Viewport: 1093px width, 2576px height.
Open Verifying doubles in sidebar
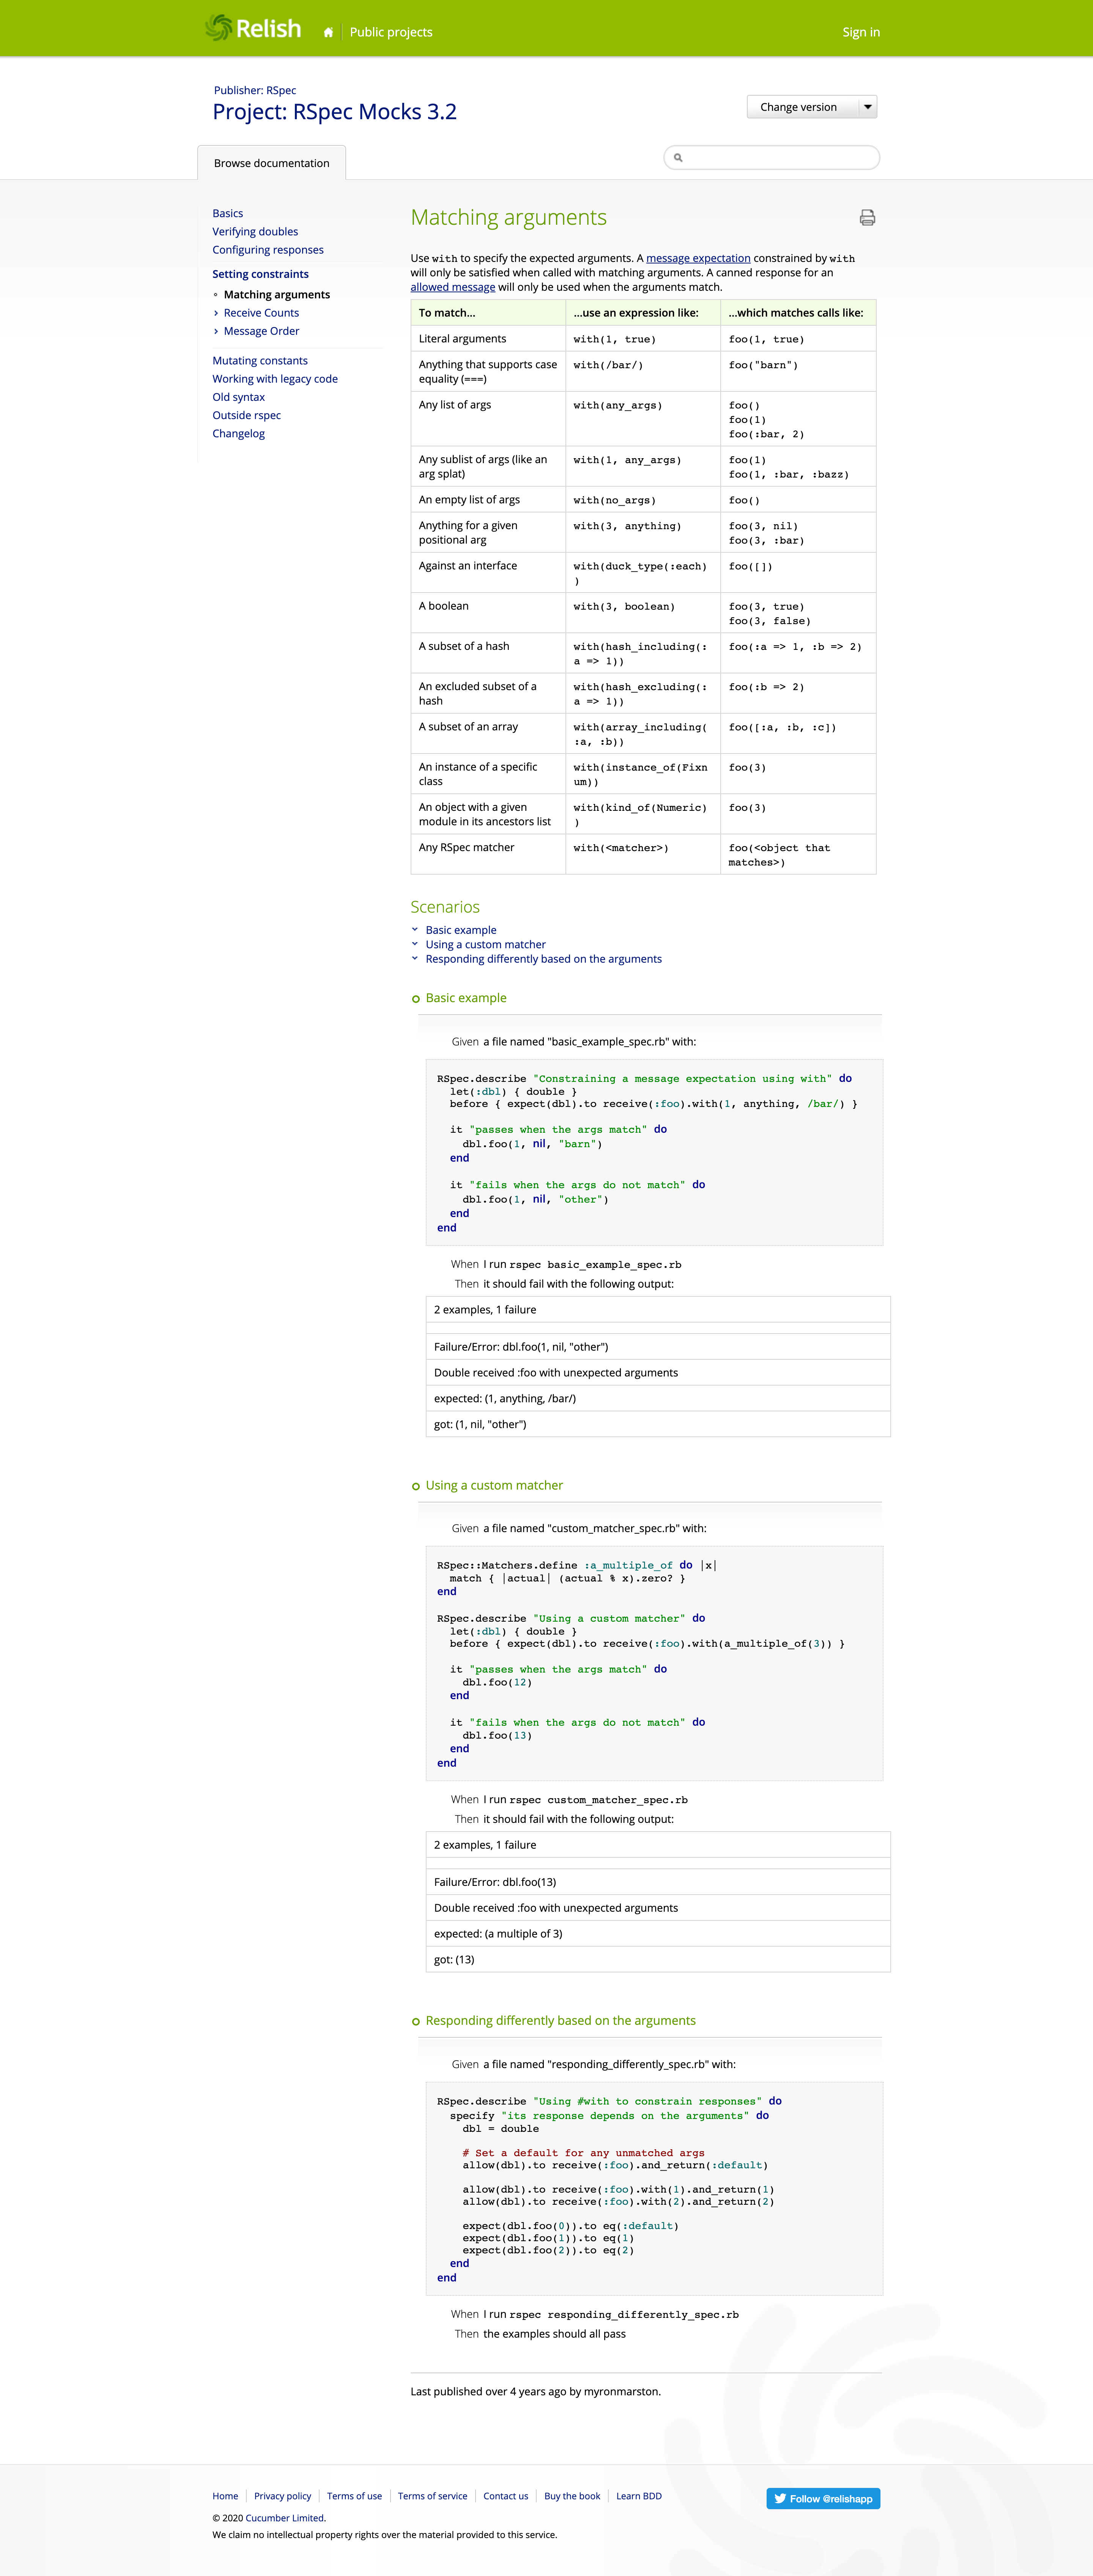[255, 231]
